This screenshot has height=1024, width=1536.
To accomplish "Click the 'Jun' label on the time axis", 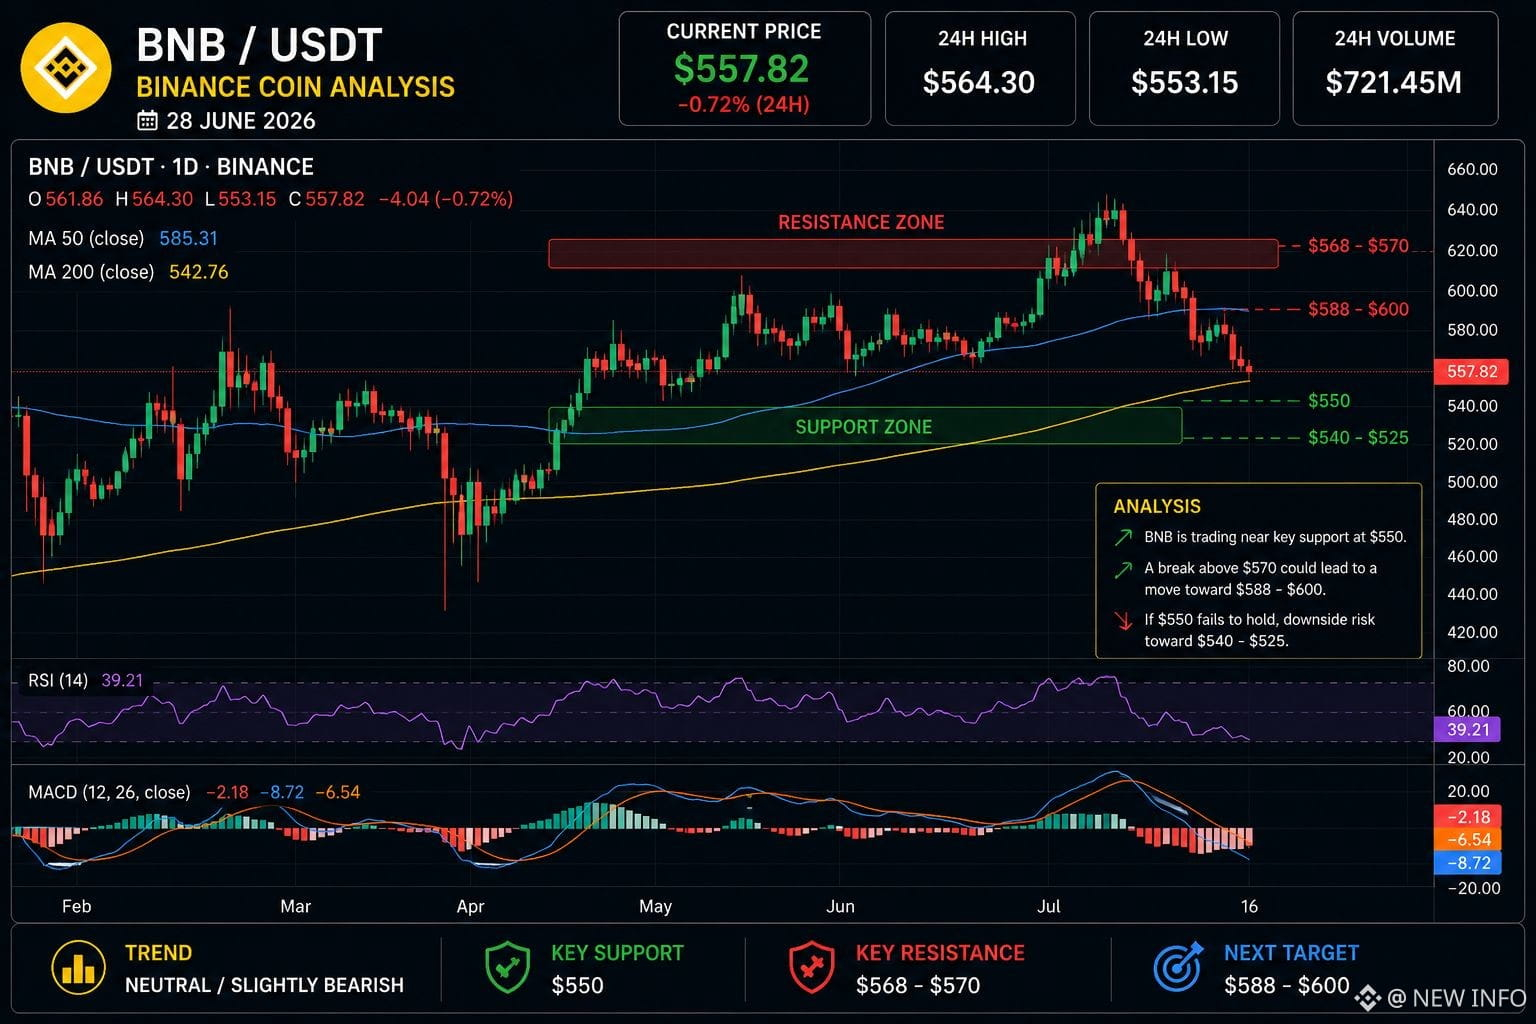I will [840, 906].
